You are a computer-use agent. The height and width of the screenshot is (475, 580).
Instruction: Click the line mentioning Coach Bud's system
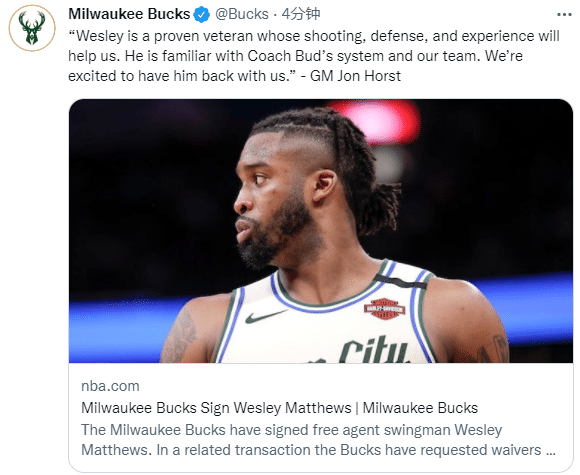(x=296, y=56)
